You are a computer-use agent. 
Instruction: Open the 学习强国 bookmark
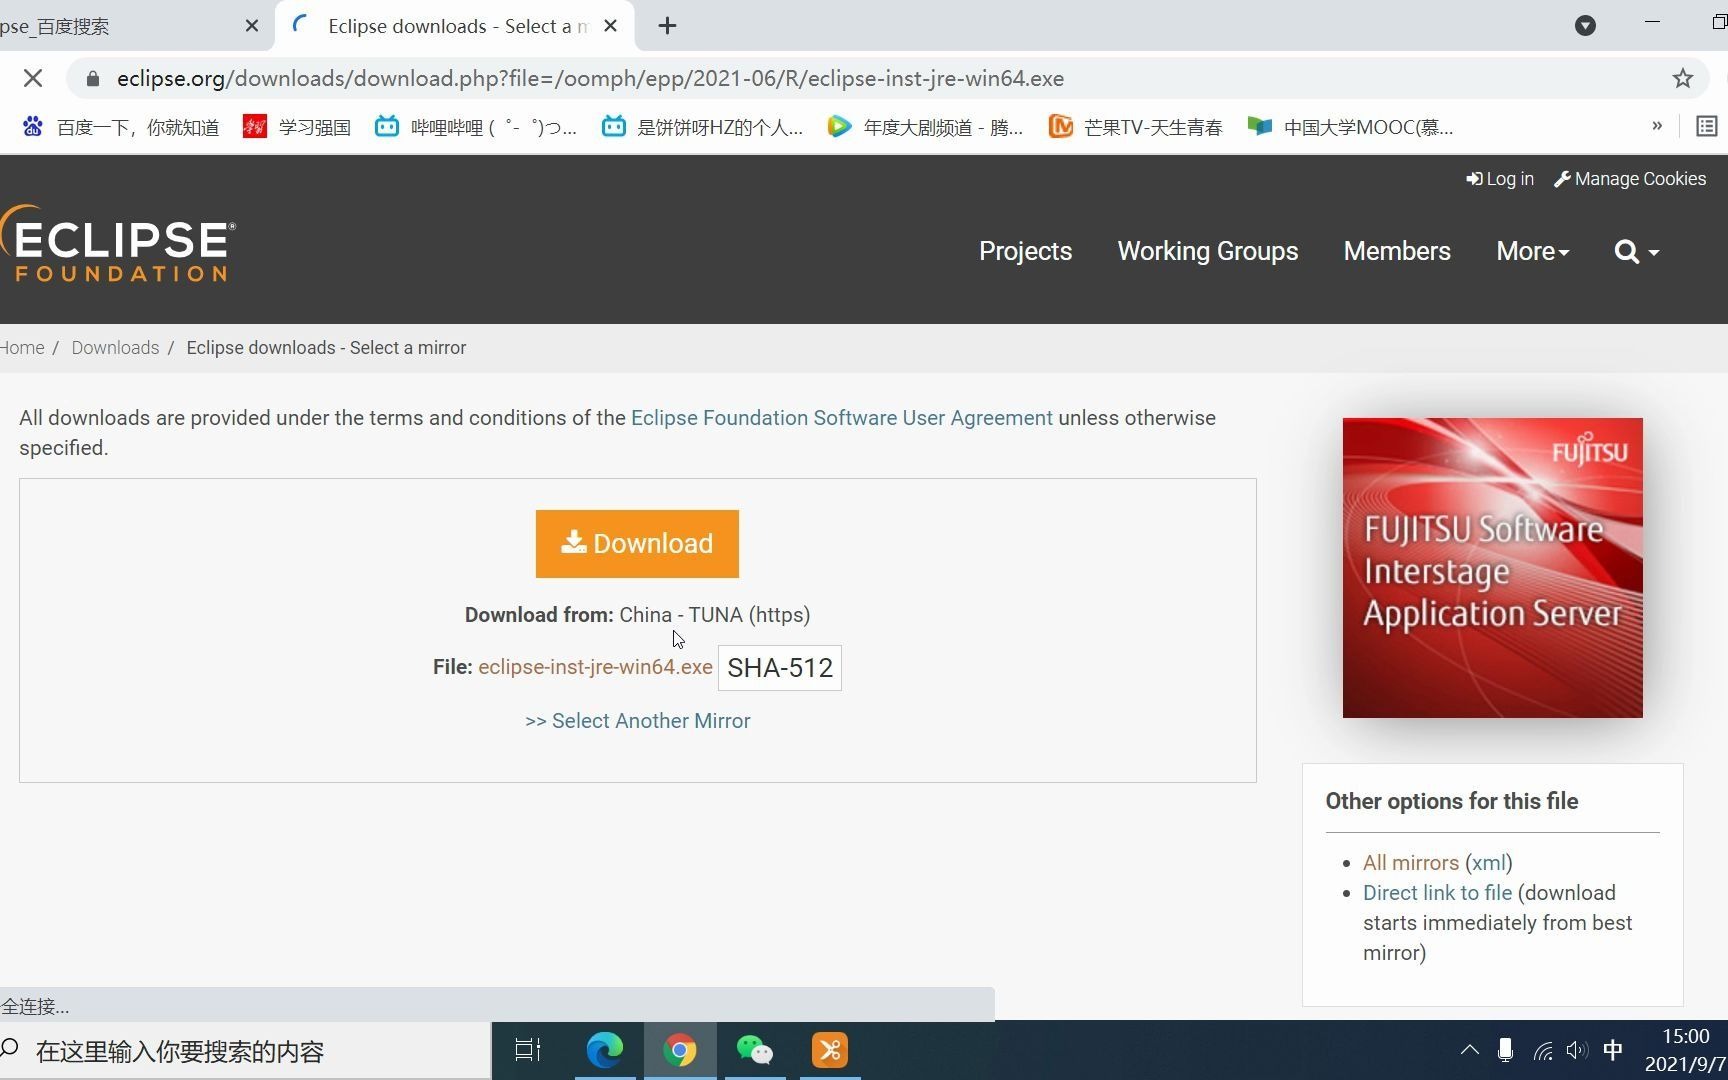tap(297, 127)
